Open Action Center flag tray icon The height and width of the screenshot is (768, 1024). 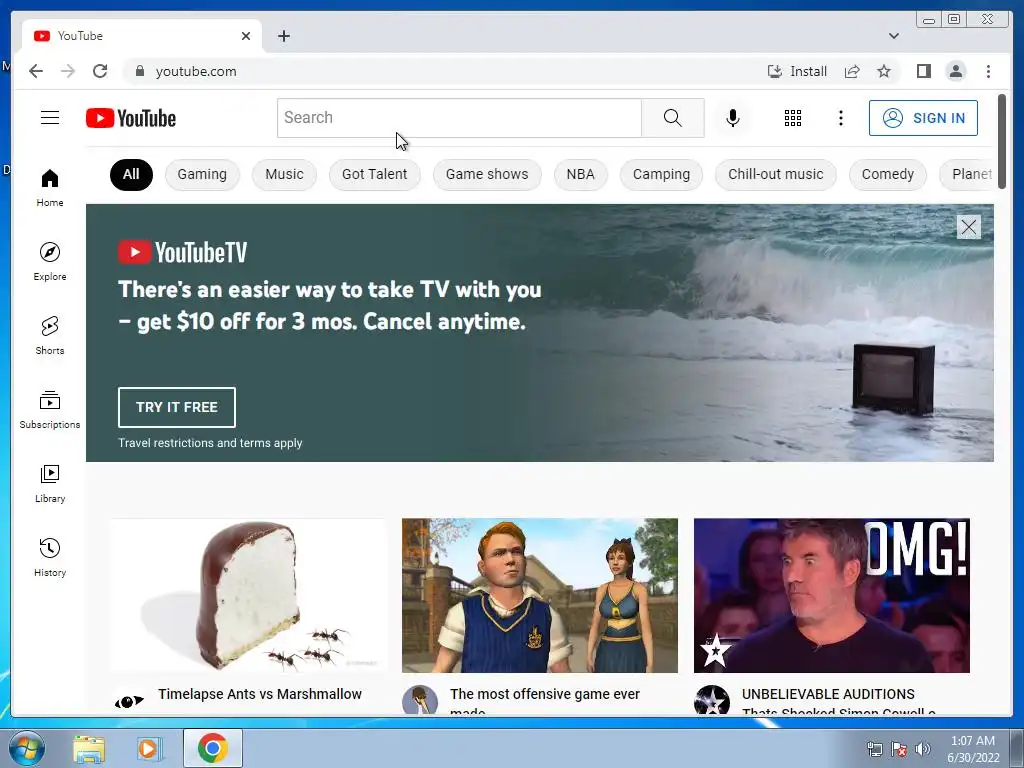click(x=899, y=749)
